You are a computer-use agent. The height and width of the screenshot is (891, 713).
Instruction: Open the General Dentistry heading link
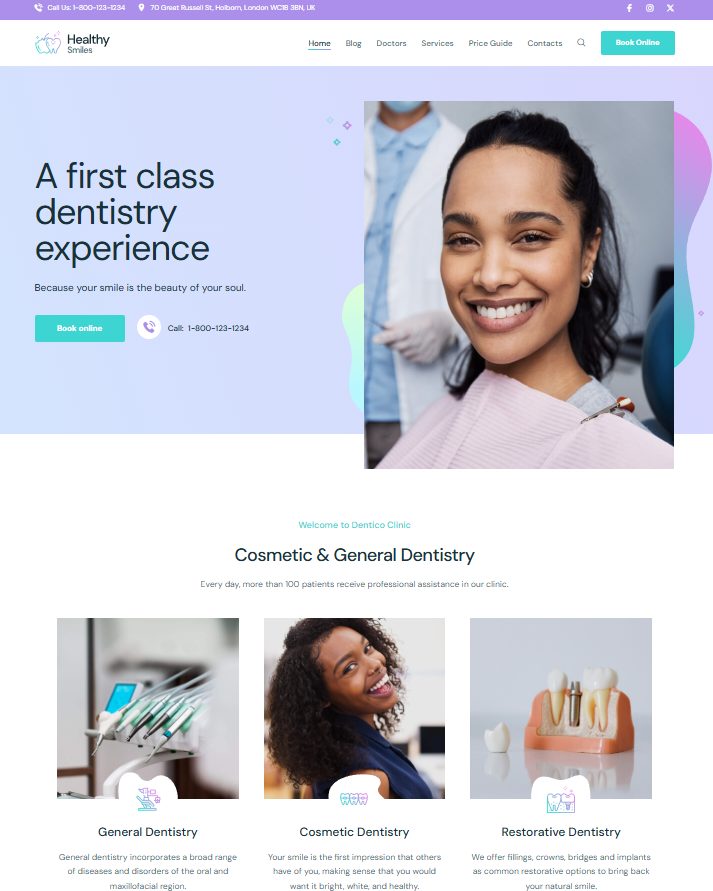pyautogui.click(x=148, y=832)
